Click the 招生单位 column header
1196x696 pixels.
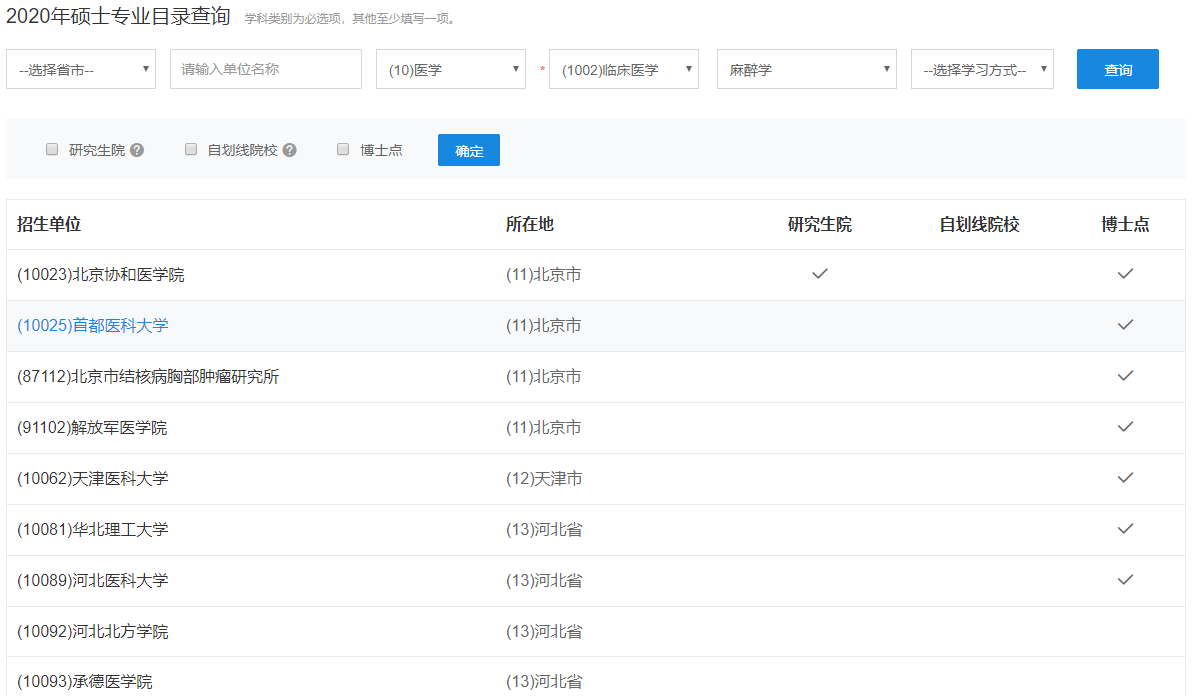click(49, 224)
